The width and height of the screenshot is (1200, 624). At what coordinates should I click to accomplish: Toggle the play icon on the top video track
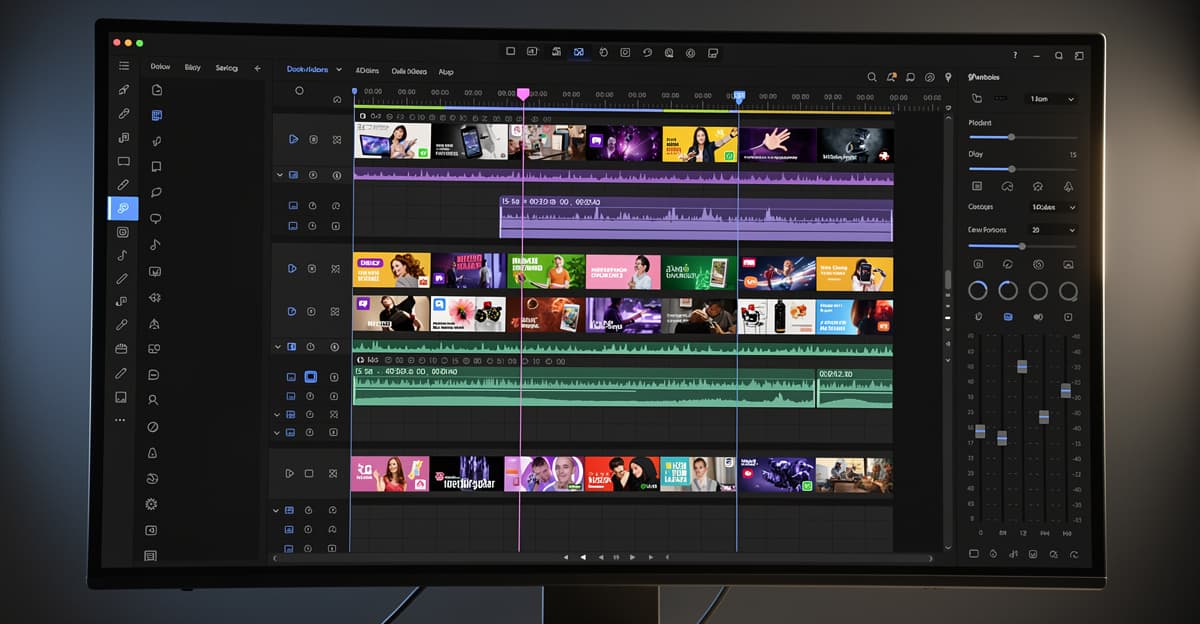pyautogui.click(x=292, y=140)
